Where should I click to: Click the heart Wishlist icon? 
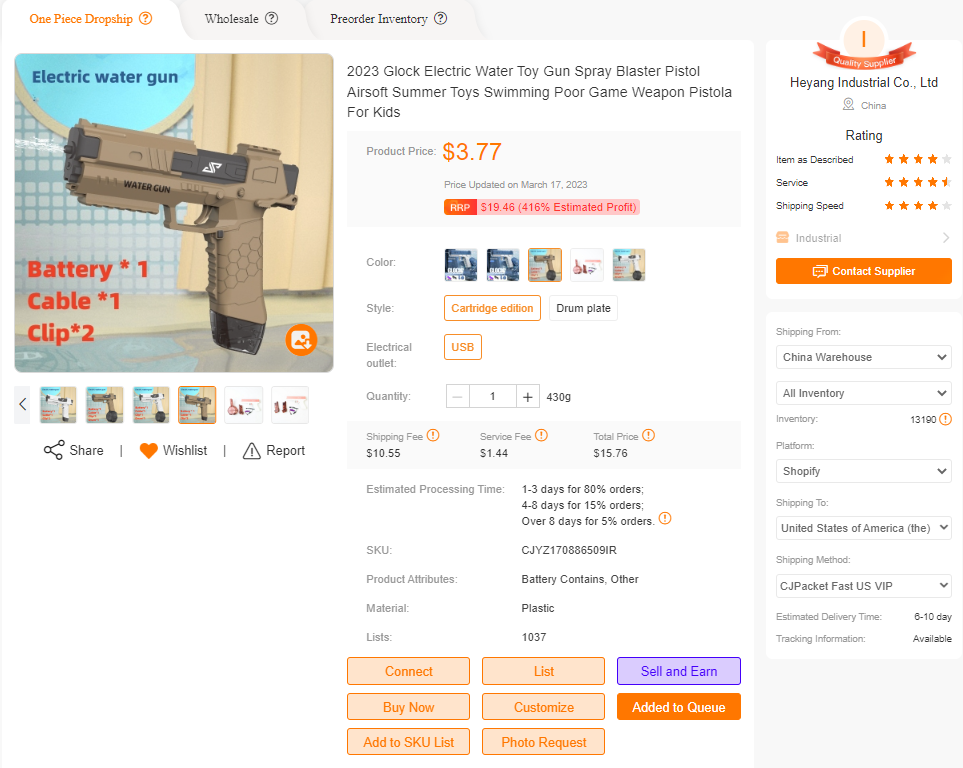pyautogui.click(x=149, y=451)
